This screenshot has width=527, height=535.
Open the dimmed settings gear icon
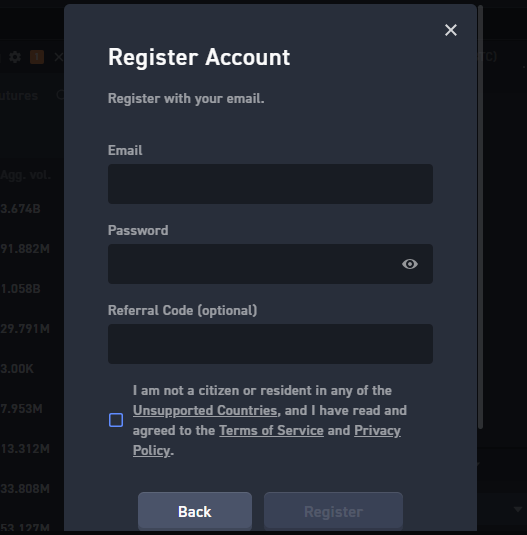click(x=15, y=57)
